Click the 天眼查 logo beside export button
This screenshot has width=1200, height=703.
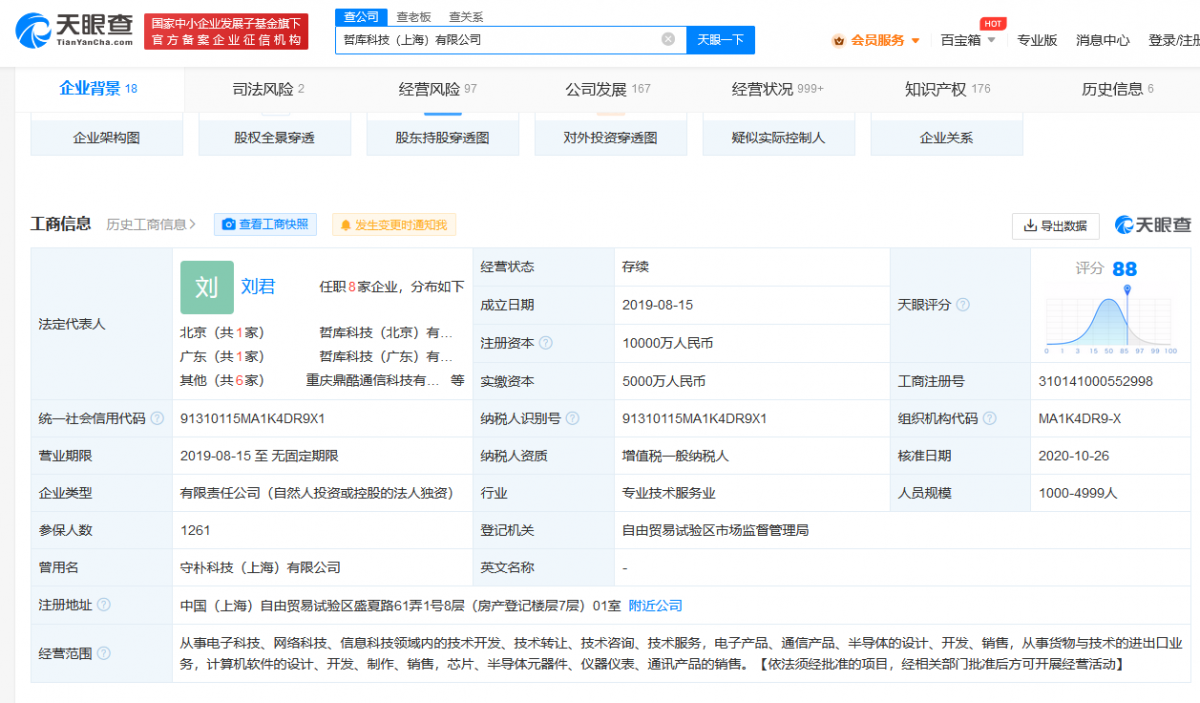[x=1153, y=225]
